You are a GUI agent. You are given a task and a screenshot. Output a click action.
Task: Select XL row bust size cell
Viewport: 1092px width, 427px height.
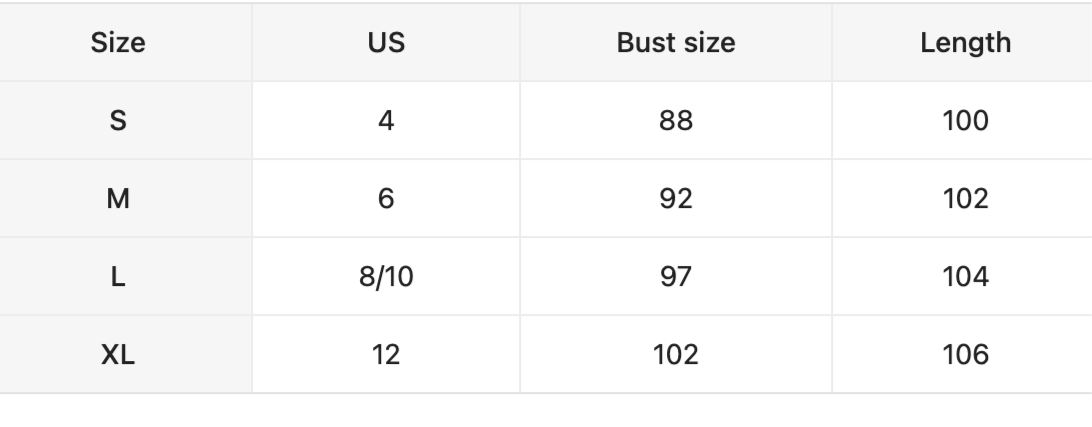[676, 354]
